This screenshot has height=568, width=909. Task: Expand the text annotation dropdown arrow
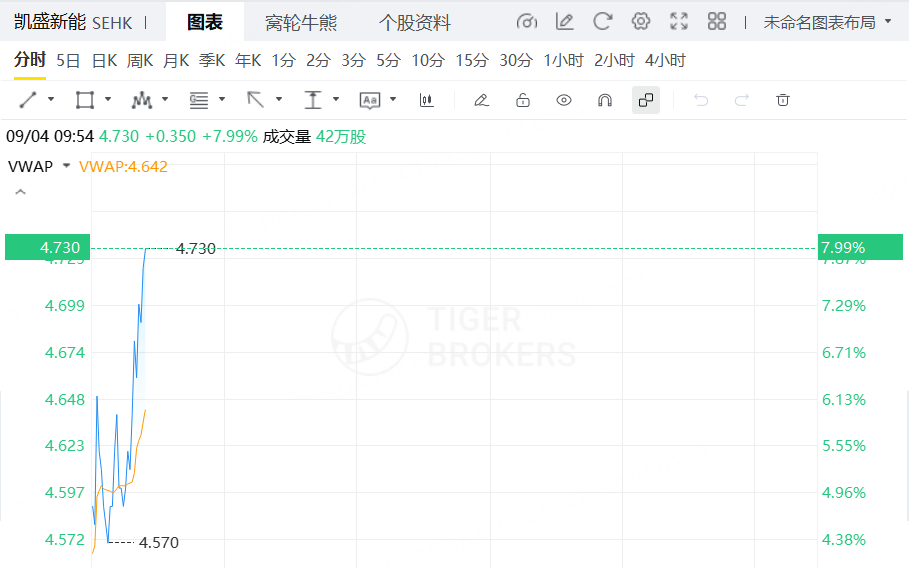[393, 100]
